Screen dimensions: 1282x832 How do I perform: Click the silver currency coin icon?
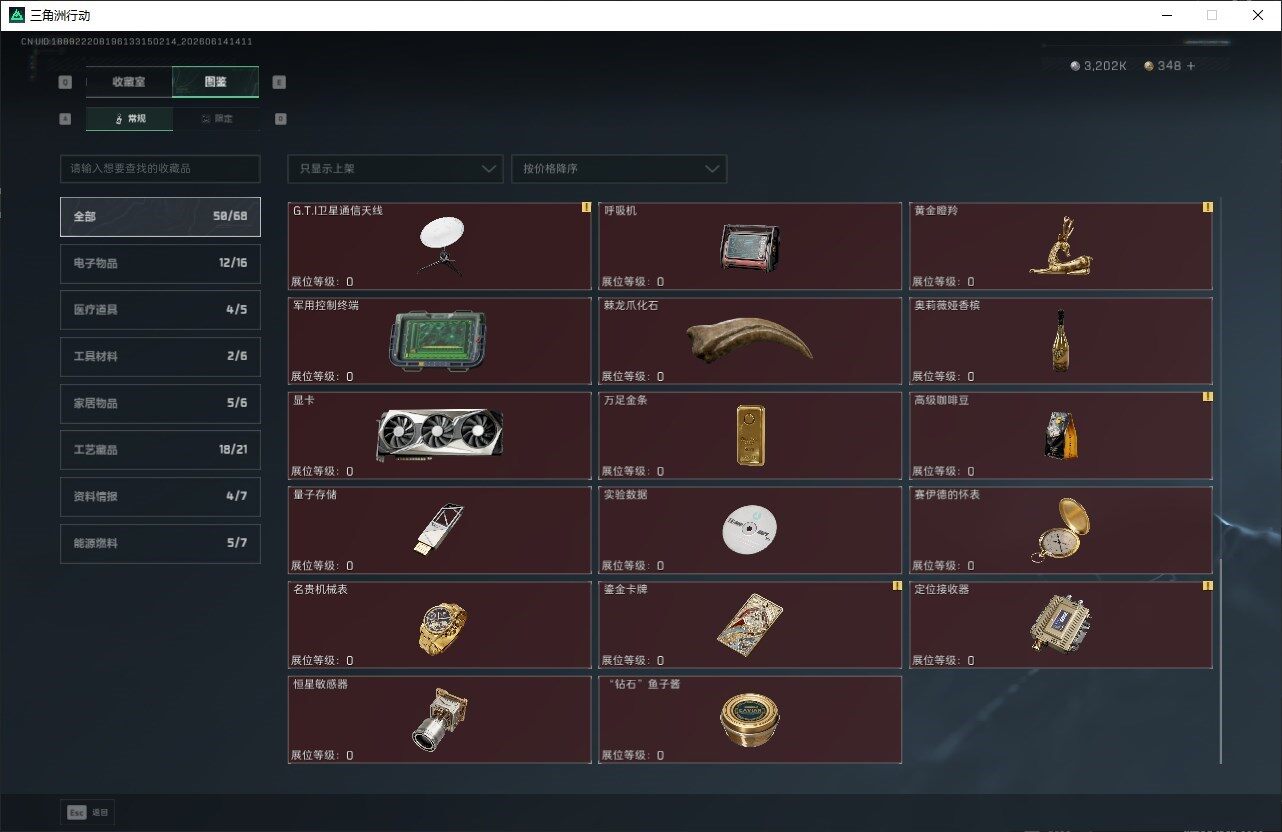click(1076, 66)
